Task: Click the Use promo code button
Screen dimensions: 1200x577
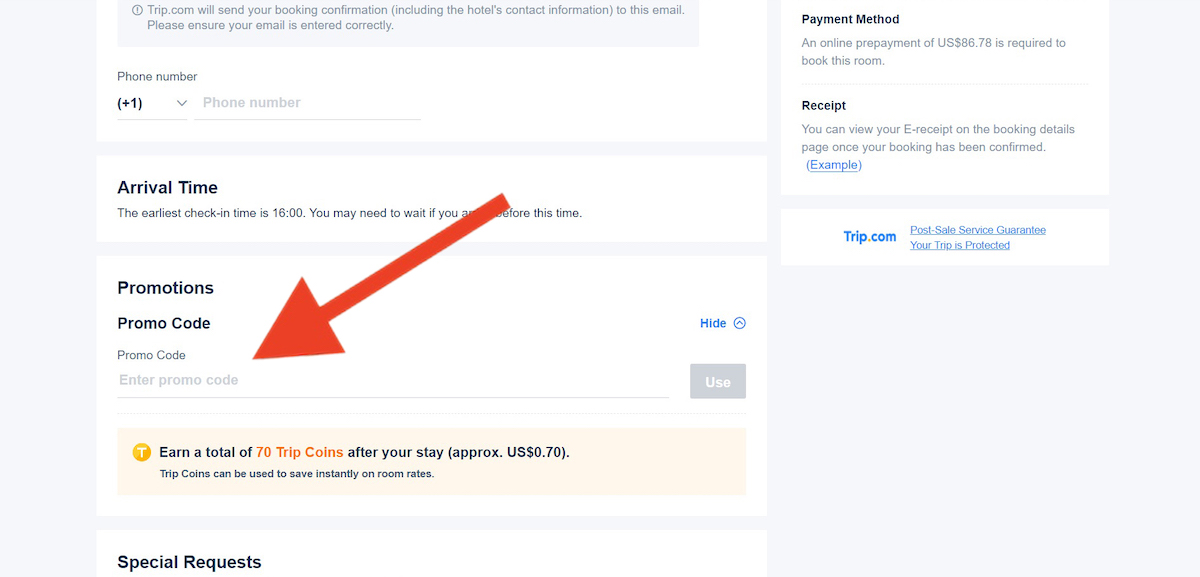Action: [x=718, y=382]
